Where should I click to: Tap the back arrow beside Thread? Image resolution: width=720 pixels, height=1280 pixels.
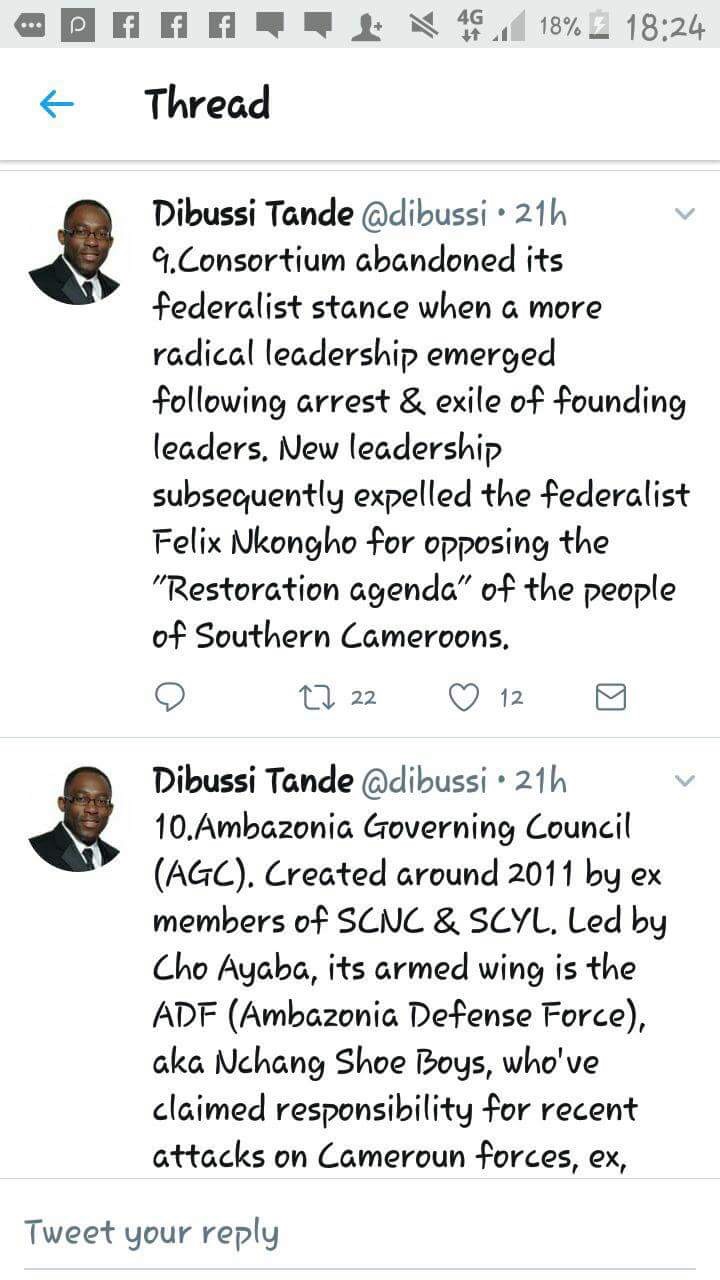click(x=57, y=104)
